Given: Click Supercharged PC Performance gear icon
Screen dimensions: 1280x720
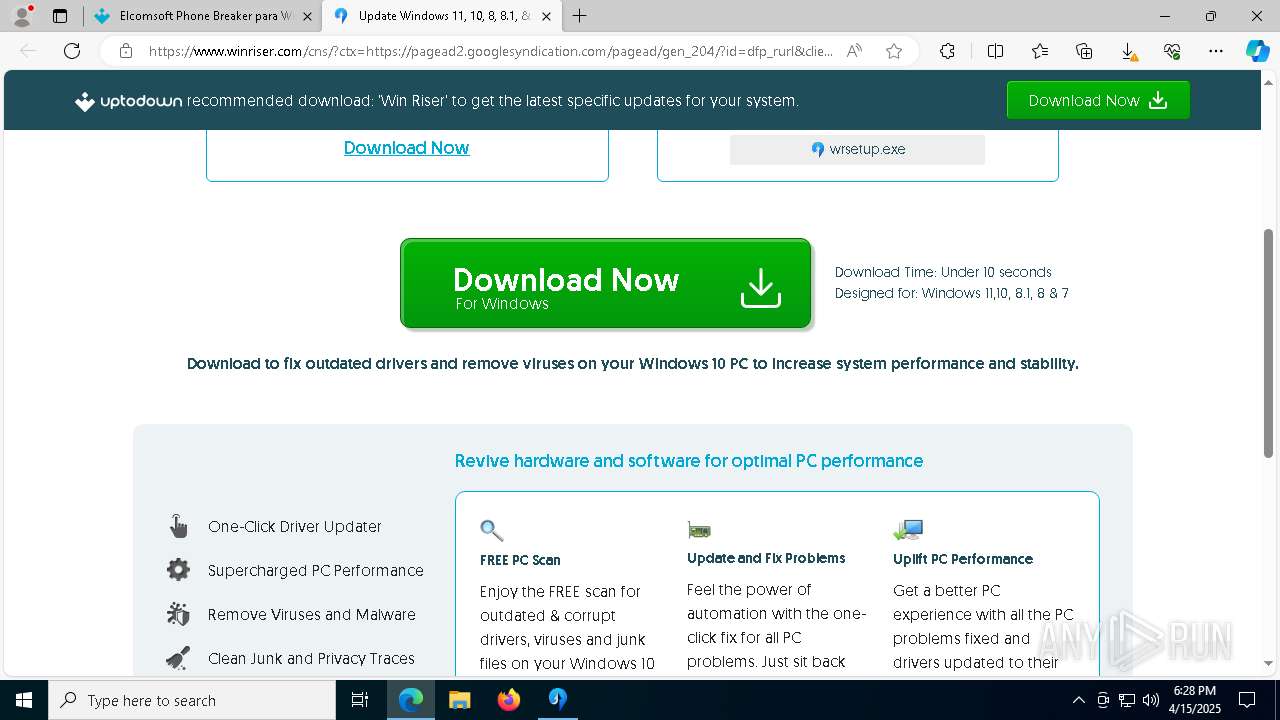Looking at the screenshot, I should tap(178, 570).
